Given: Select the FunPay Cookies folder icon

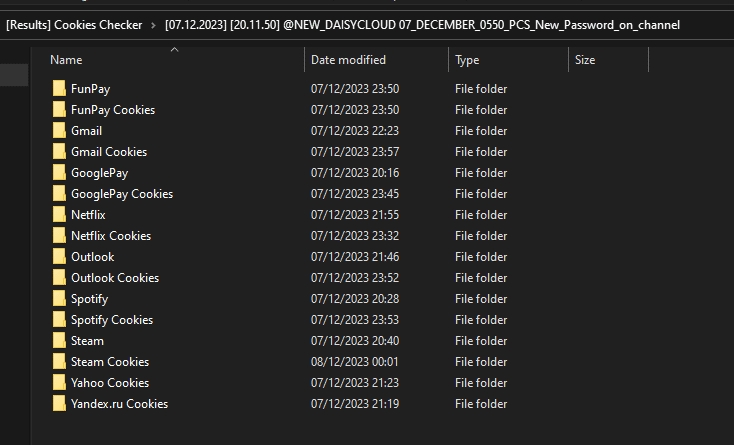Looking at the screenshot, I should pos(59,109).
